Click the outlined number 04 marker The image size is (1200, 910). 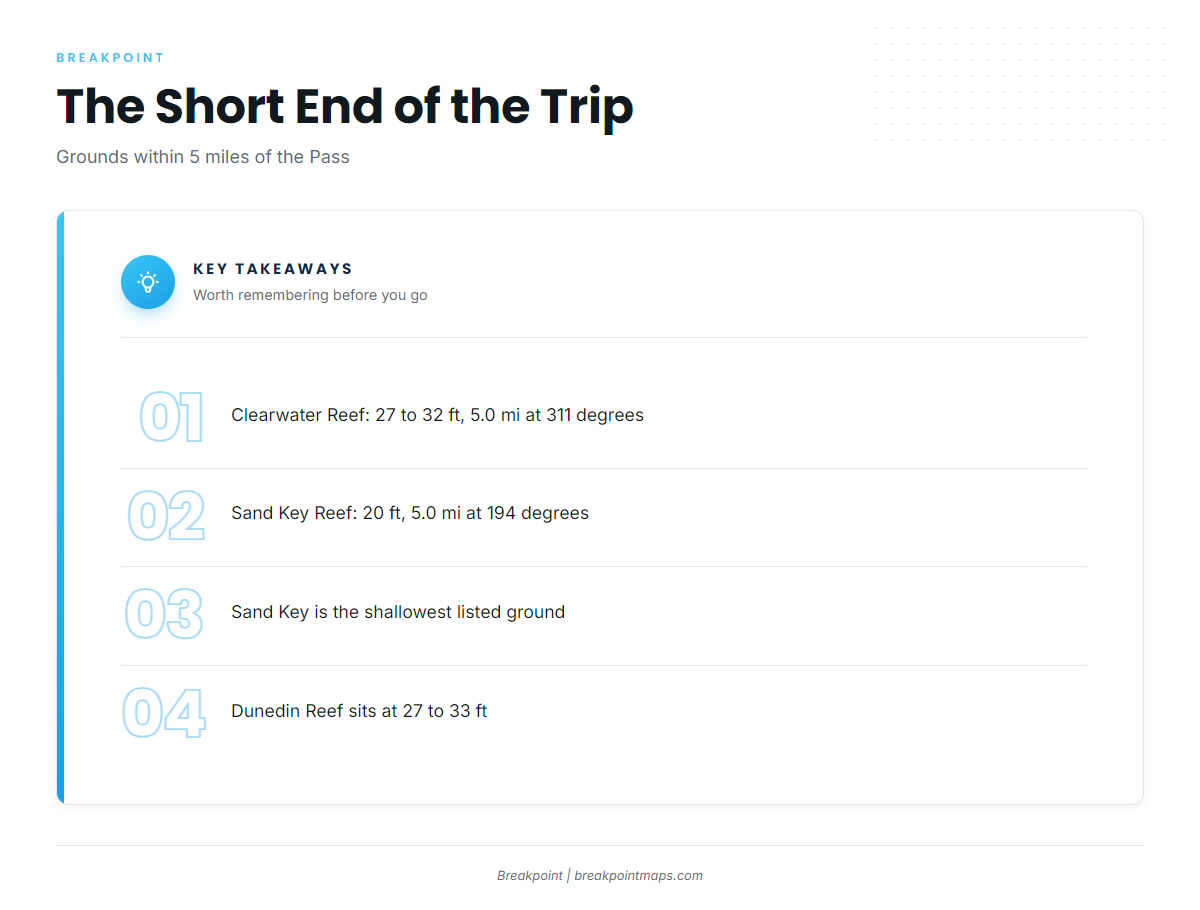(x=164, y=713)
